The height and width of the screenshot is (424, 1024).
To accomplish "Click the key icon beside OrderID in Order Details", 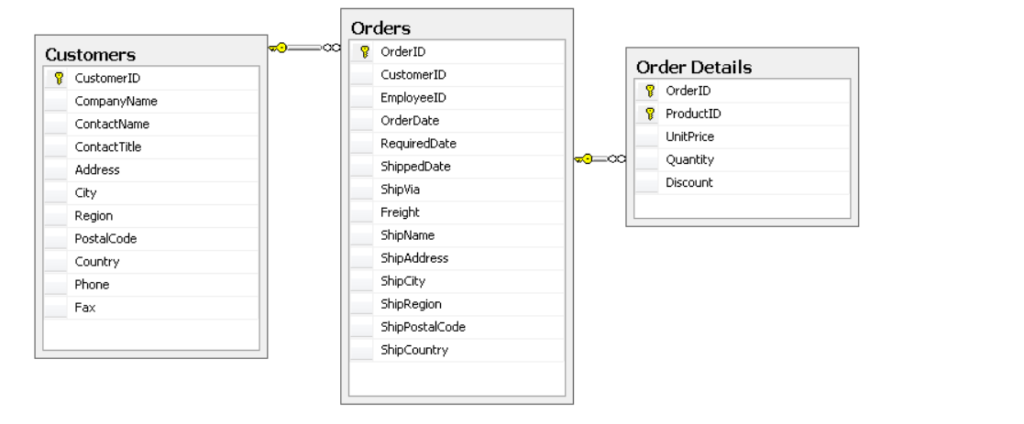I will coord(649,91).
